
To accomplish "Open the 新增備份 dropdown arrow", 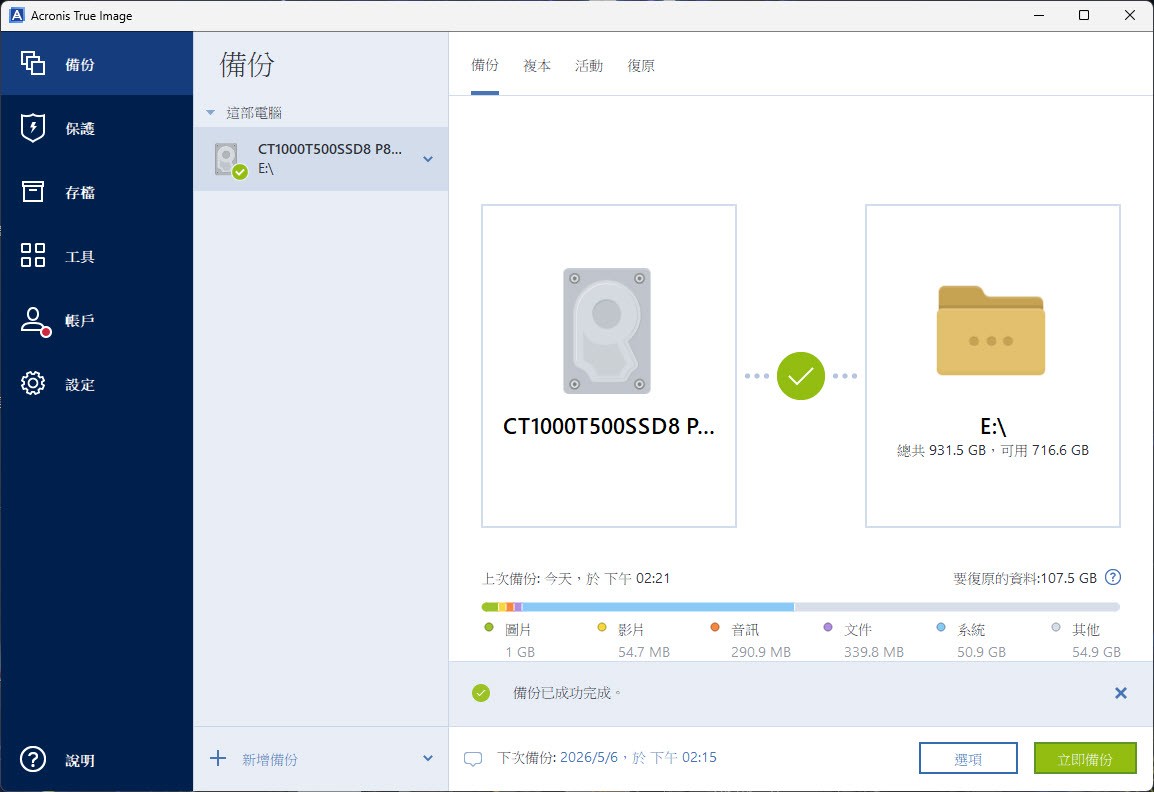I will point(428,758).
